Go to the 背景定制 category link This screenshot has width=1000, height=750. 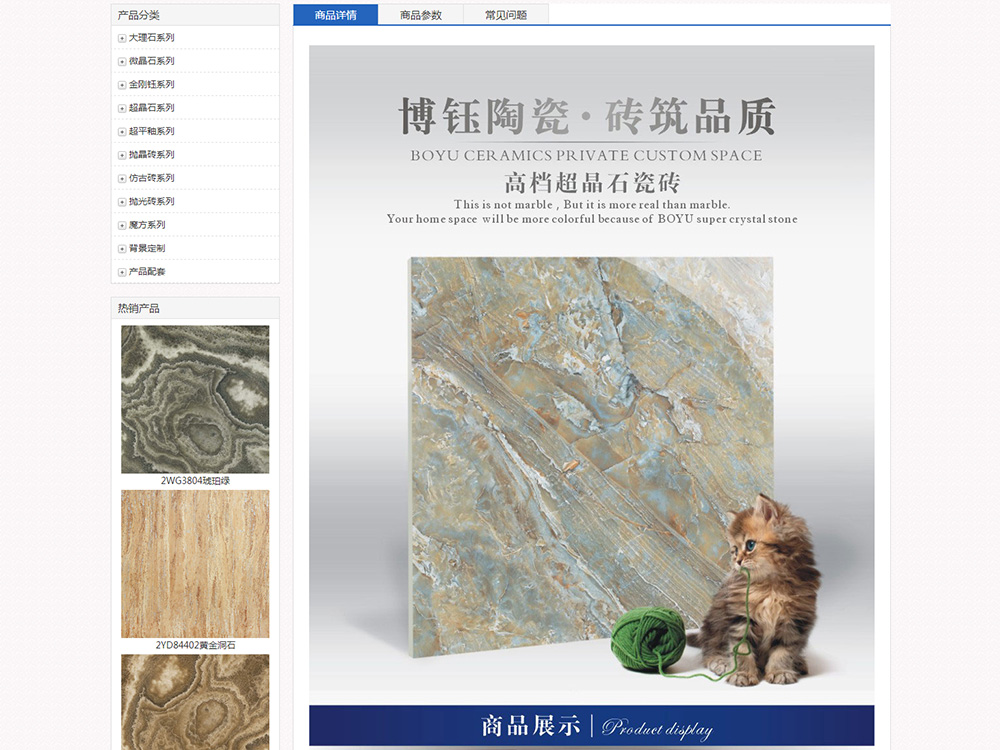pos(147,248)
